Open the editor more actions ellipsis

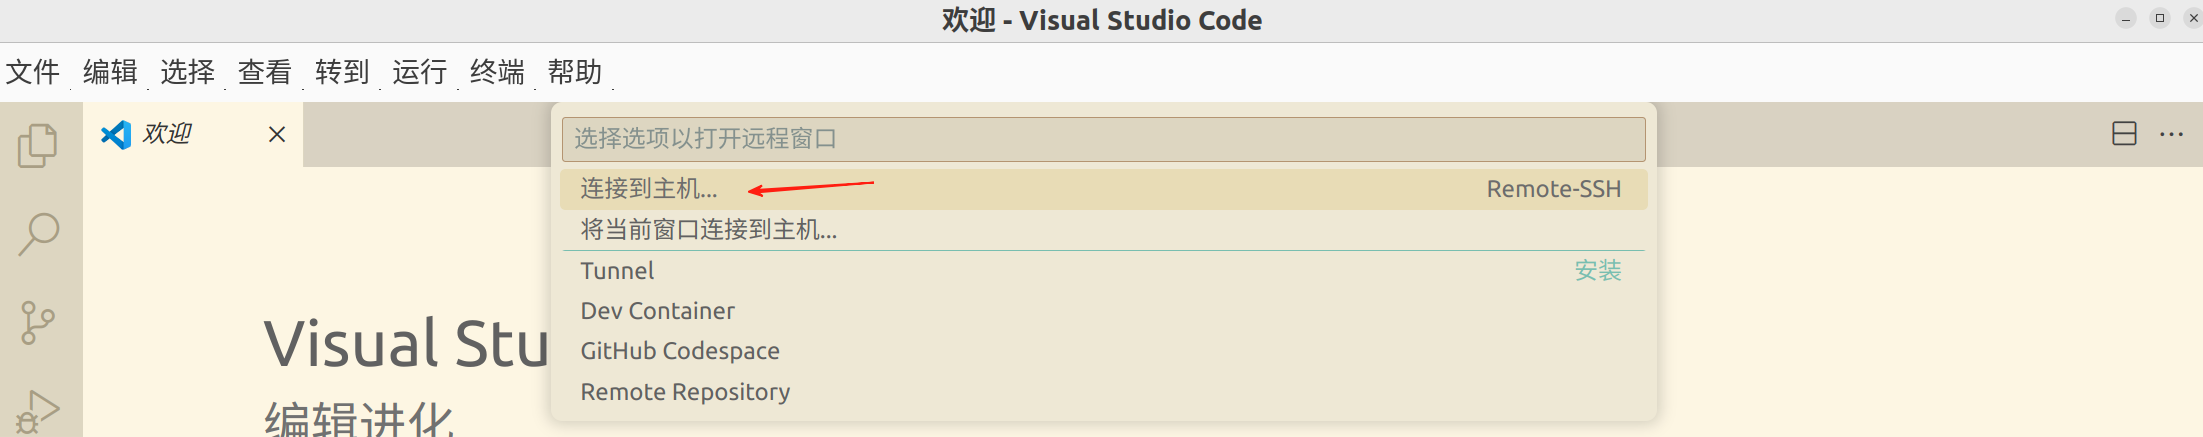(2171, 134)
